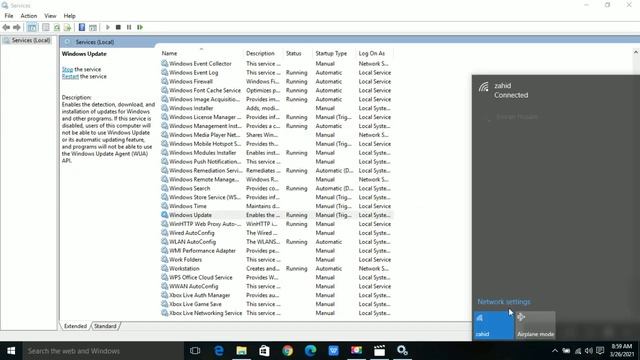Click the Restart Service green icon
The height and width of the screenshot is (360, 640).
pos(140,27)
